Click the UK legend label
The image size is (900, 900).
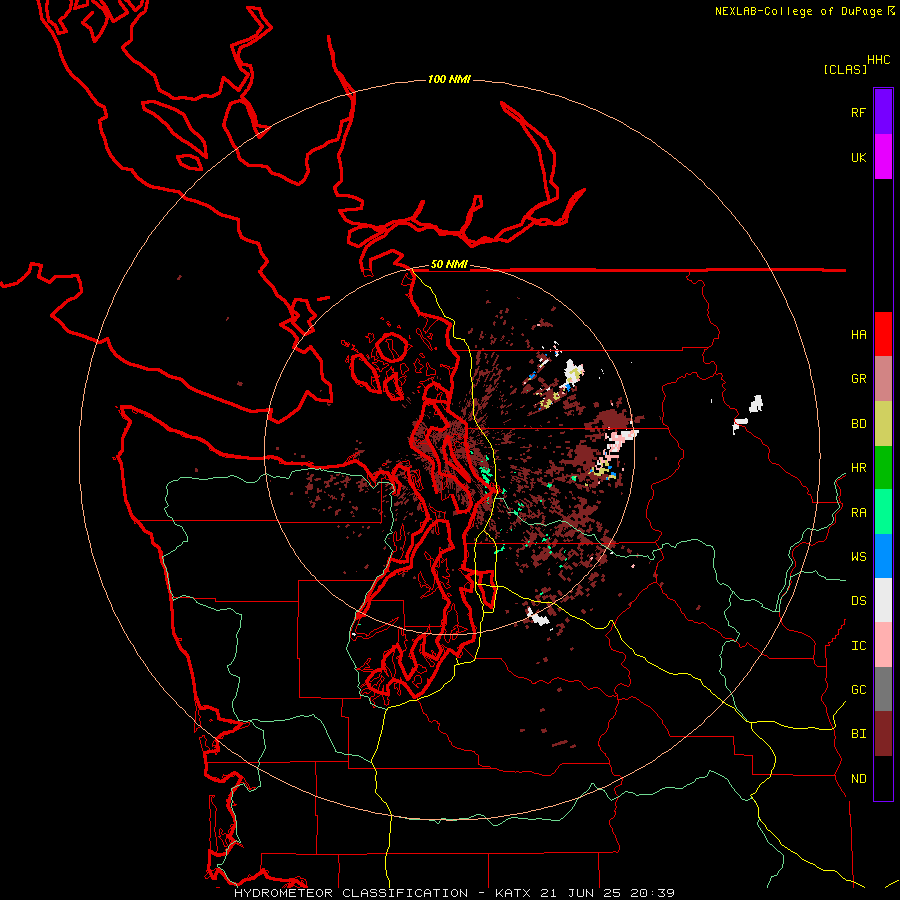click(x=858, y=157)
